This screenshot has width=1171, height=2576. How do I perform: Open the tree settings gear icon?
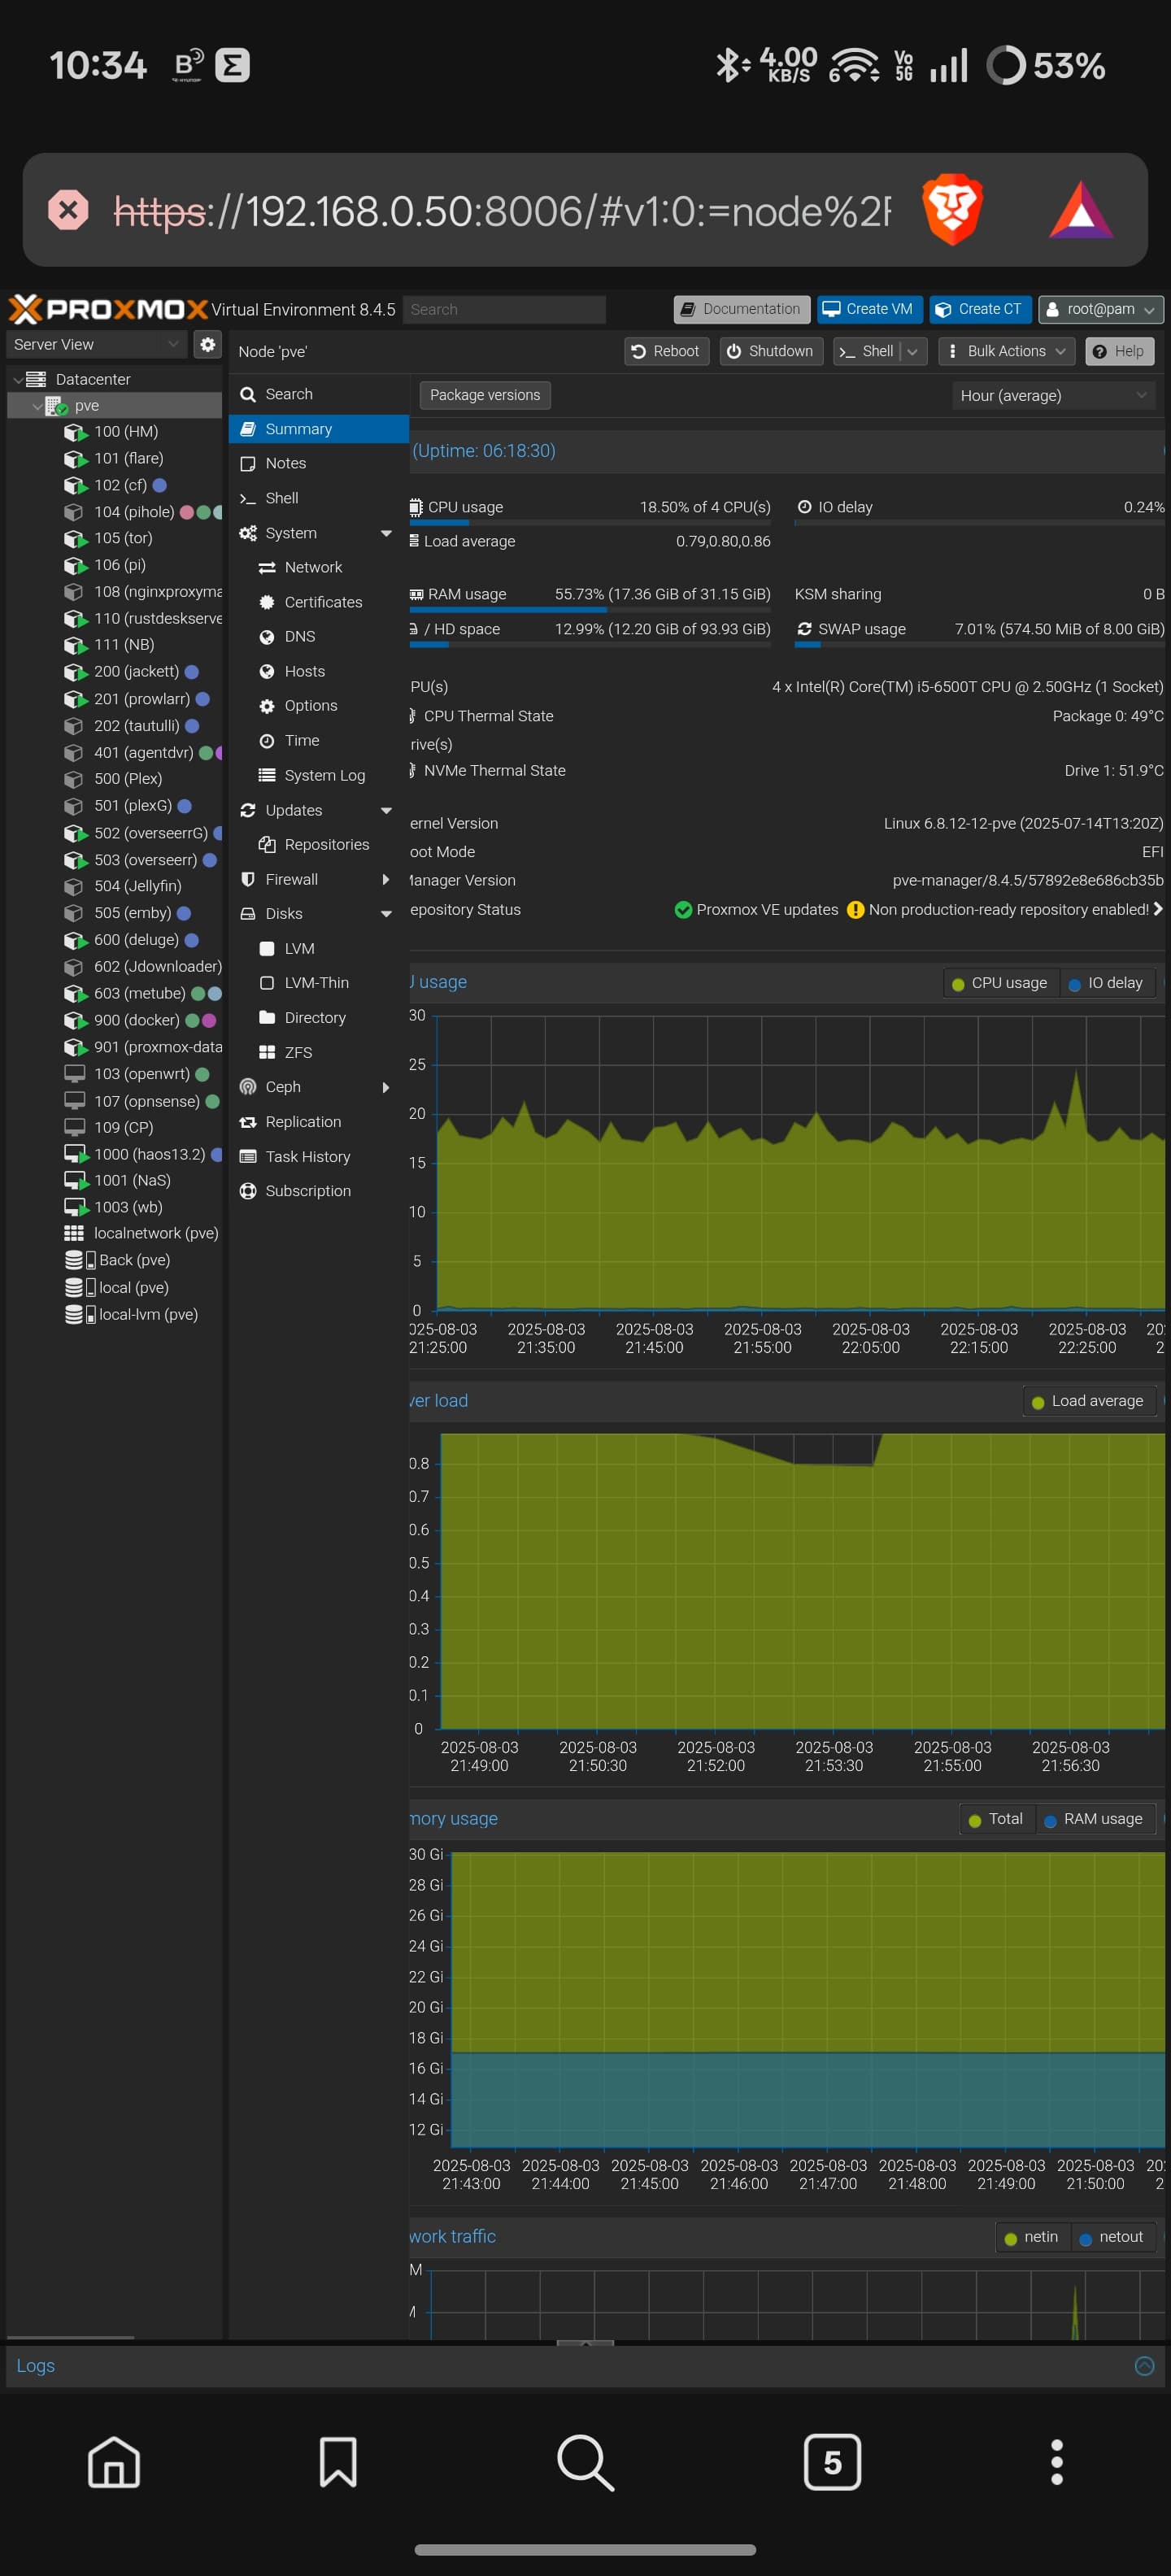click(207, 344)
